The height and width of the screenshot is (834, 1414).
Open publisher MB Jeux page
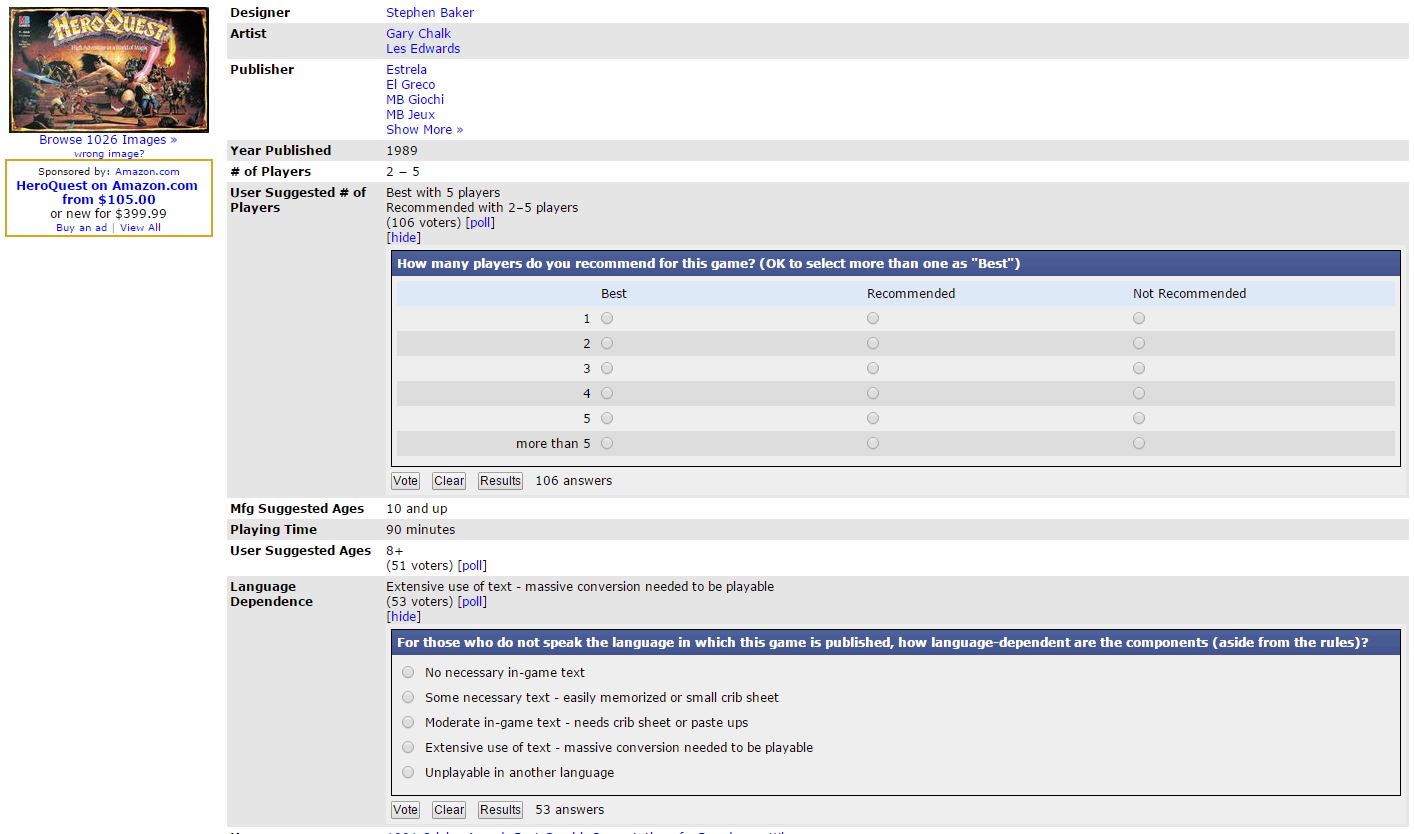pyautogui.click(x=410, y=115)
